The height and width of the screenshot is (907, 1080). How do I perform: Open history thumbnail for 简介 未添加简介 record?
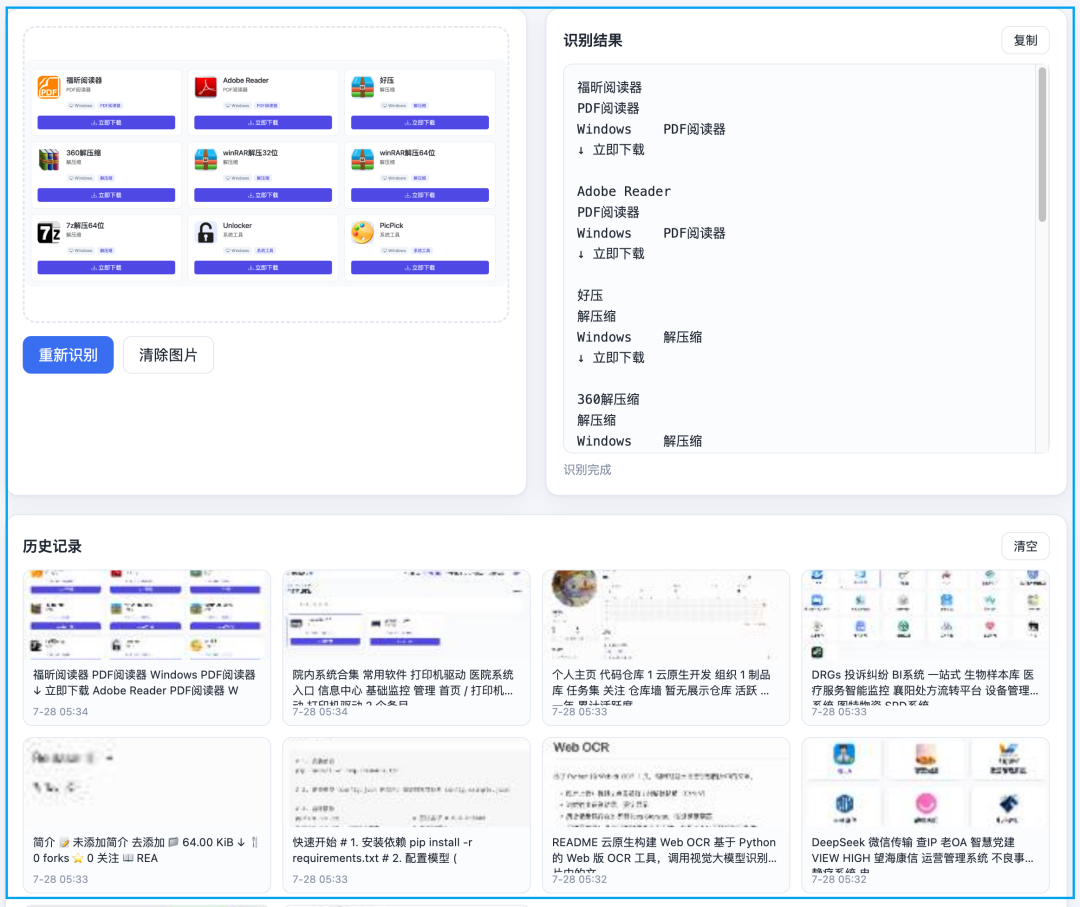click(147, 783)
